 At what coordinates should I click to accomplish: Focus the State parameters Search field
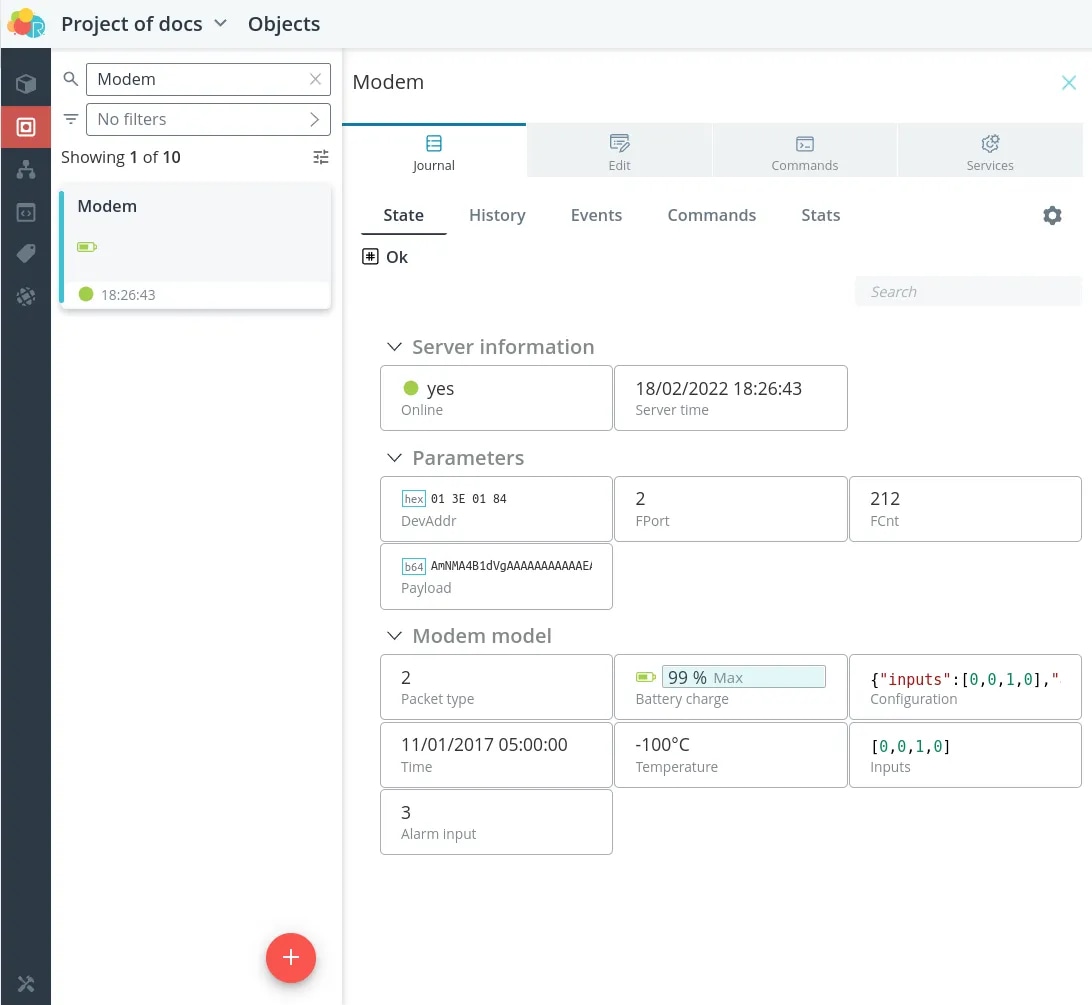coord(968,291)
